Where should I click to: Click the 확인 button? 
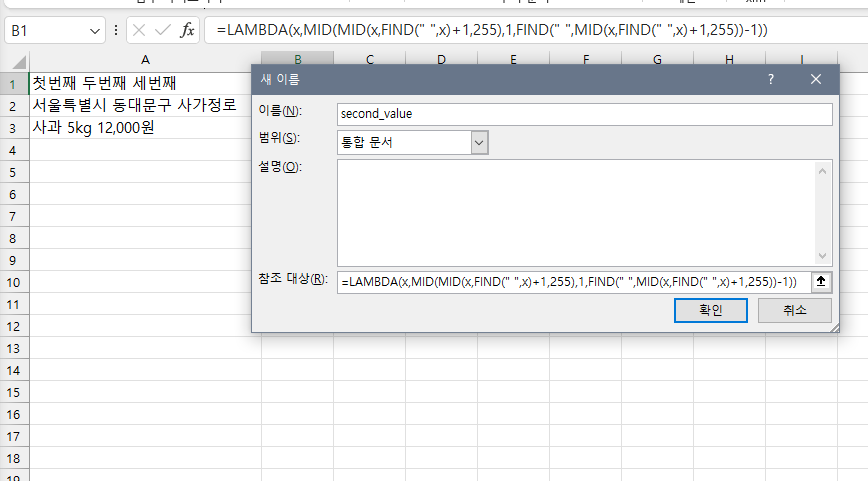(x=711, y=310)
